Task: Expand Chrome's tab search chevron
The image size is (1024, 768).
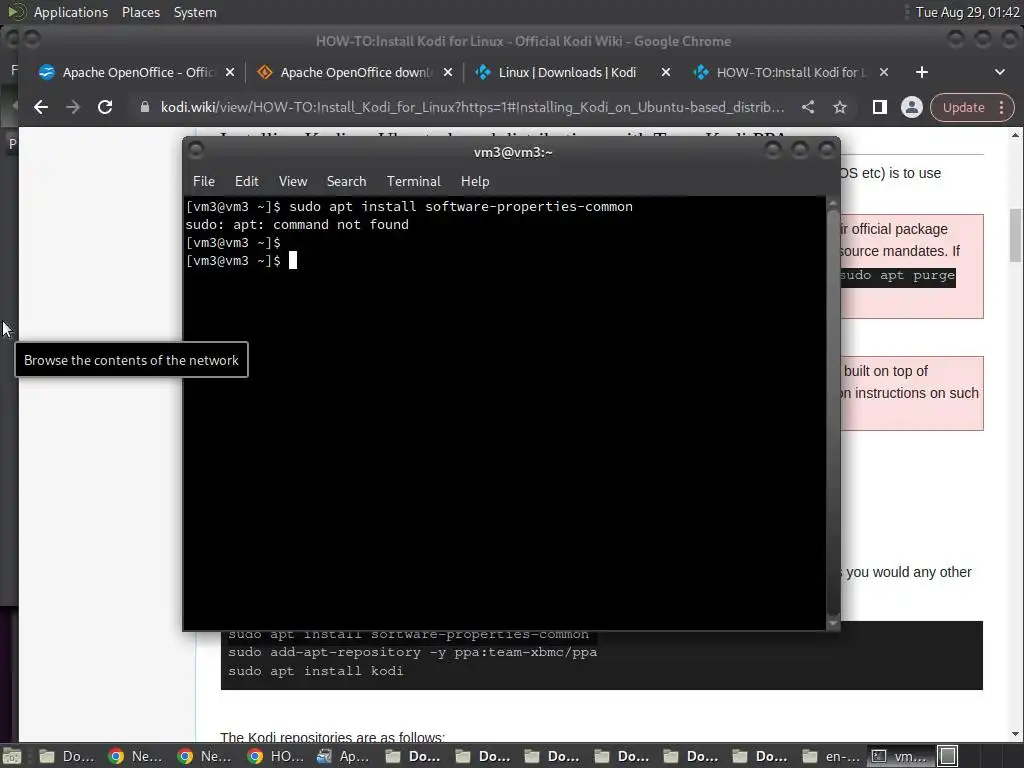Action: tap(1000, 72)
